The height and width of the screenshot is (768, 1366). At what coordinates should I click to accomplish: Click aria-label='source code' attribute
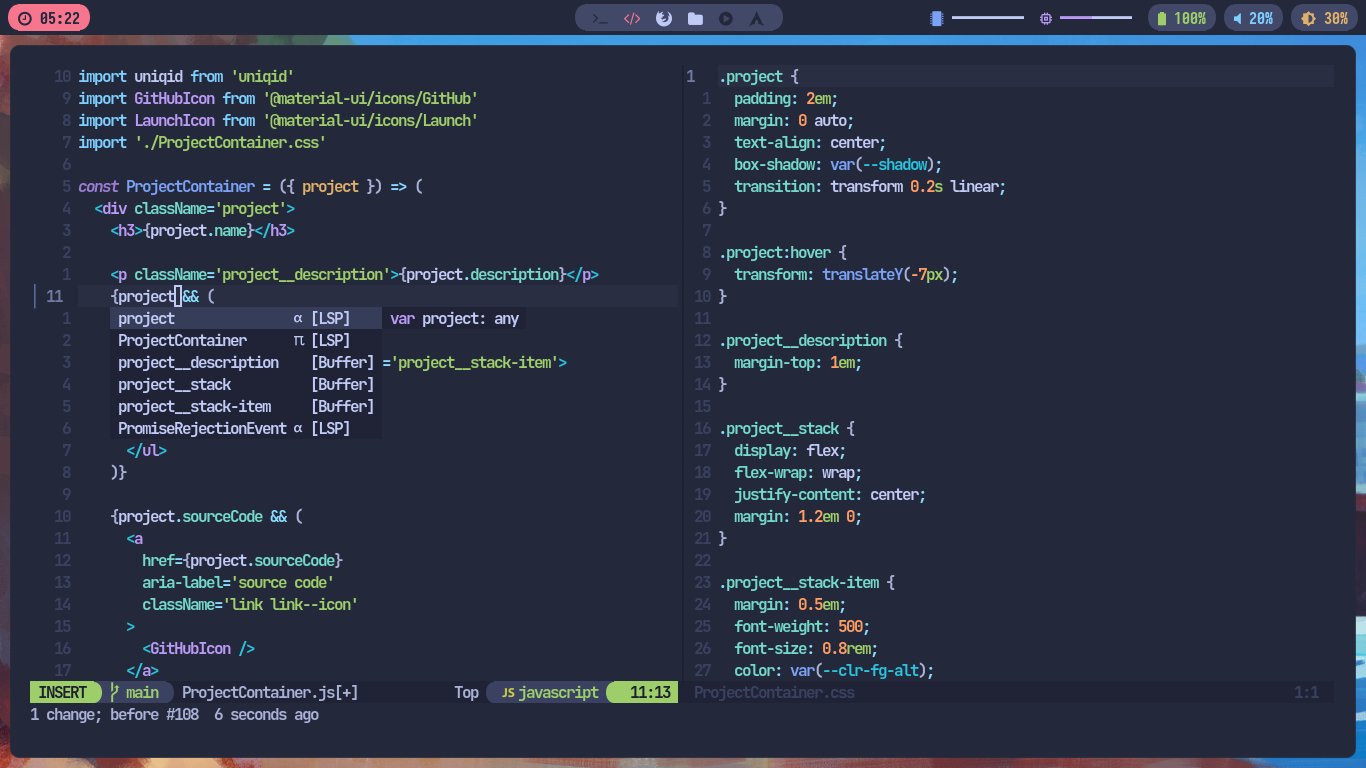(238, 582)
